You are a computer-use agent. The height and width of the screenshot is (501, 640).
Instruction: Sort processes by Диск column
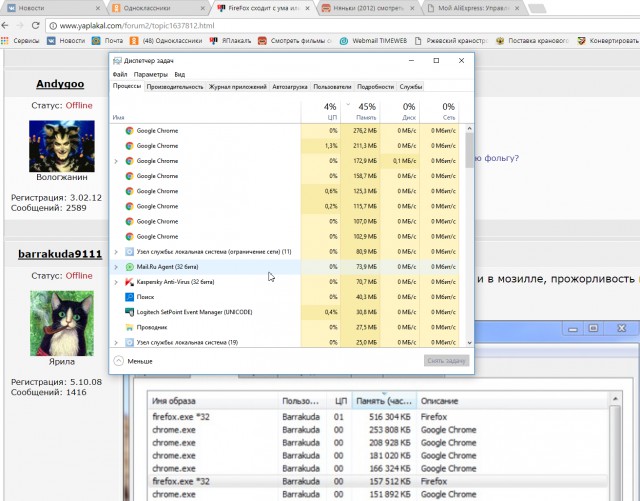pos(399,111)
